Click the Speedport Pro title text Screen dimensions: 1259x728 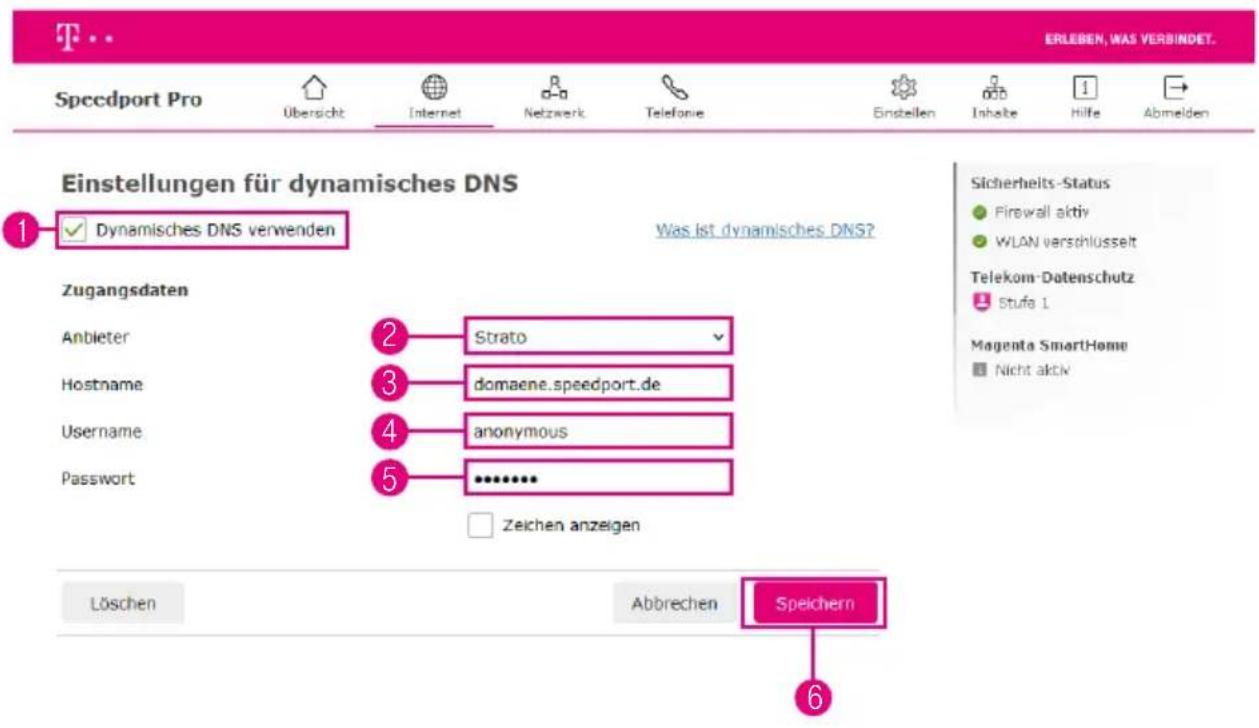coord(127,100)
